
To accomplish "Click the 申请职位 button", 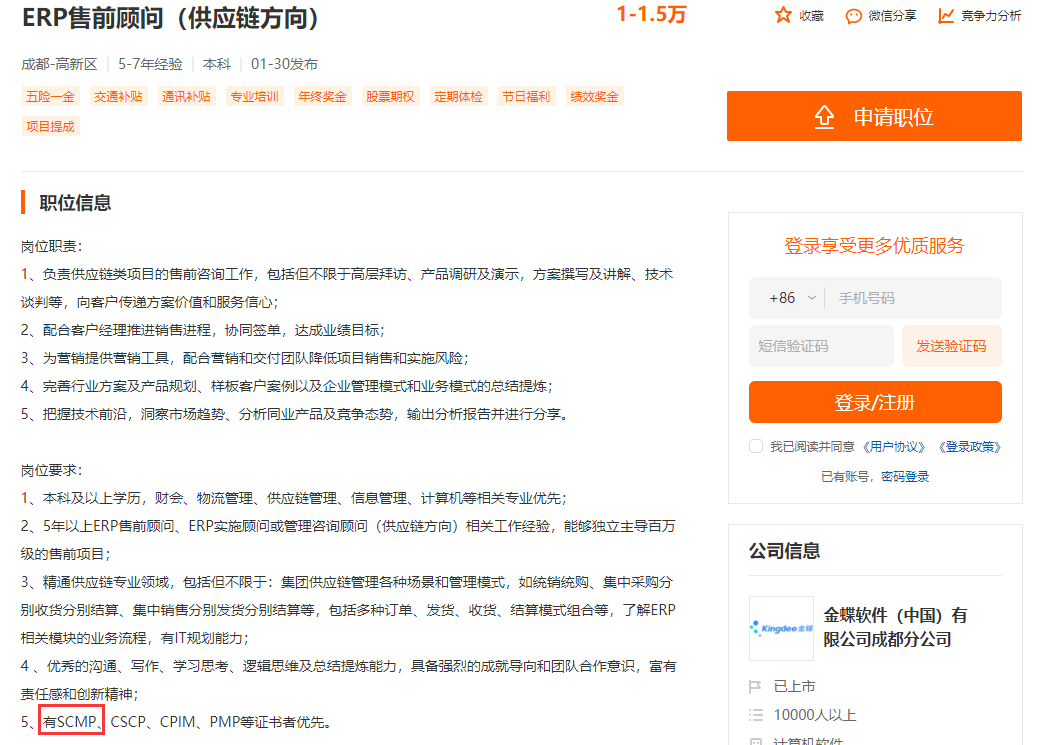I will click(874, 117).
